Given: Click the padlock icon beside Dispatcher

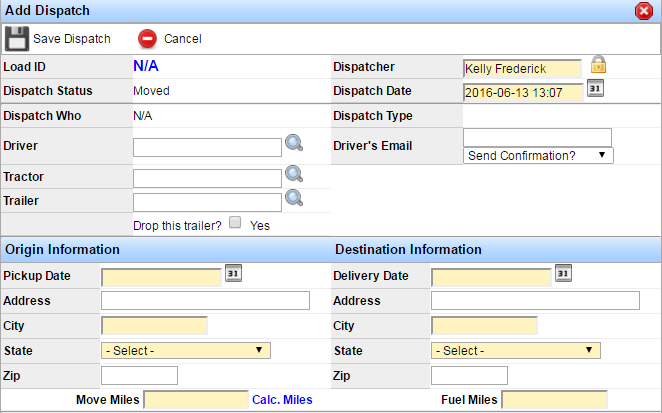Looking at the screenshot, I should click(x=598, y=65).
